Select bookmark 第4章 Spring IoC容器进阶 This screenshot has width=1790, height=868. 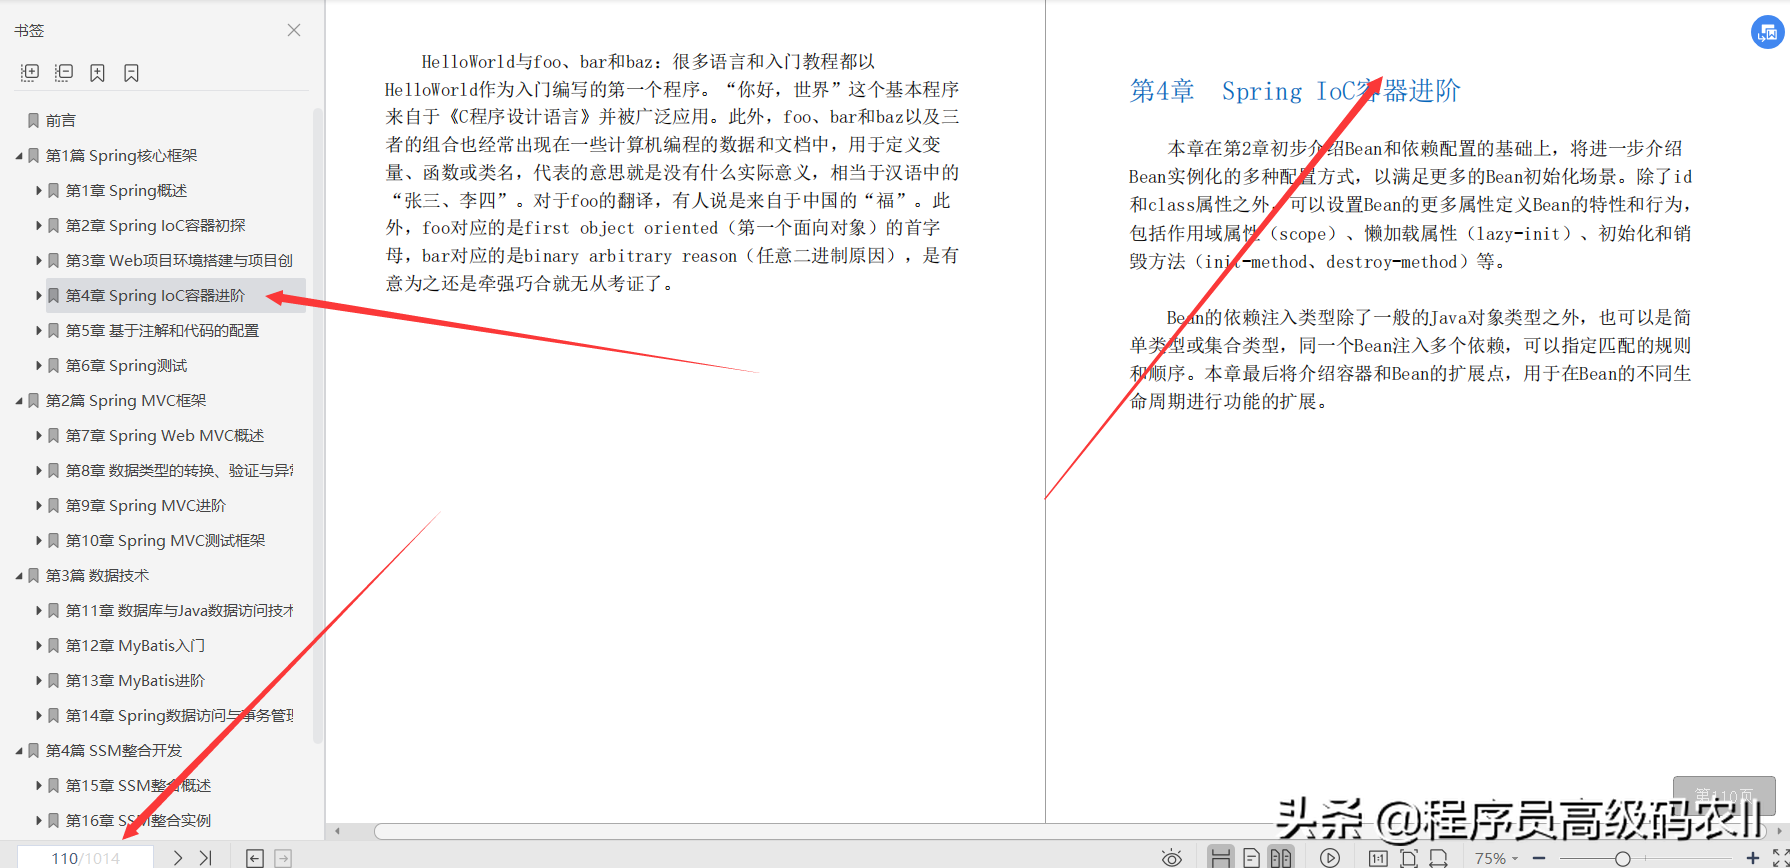(155, 295)
